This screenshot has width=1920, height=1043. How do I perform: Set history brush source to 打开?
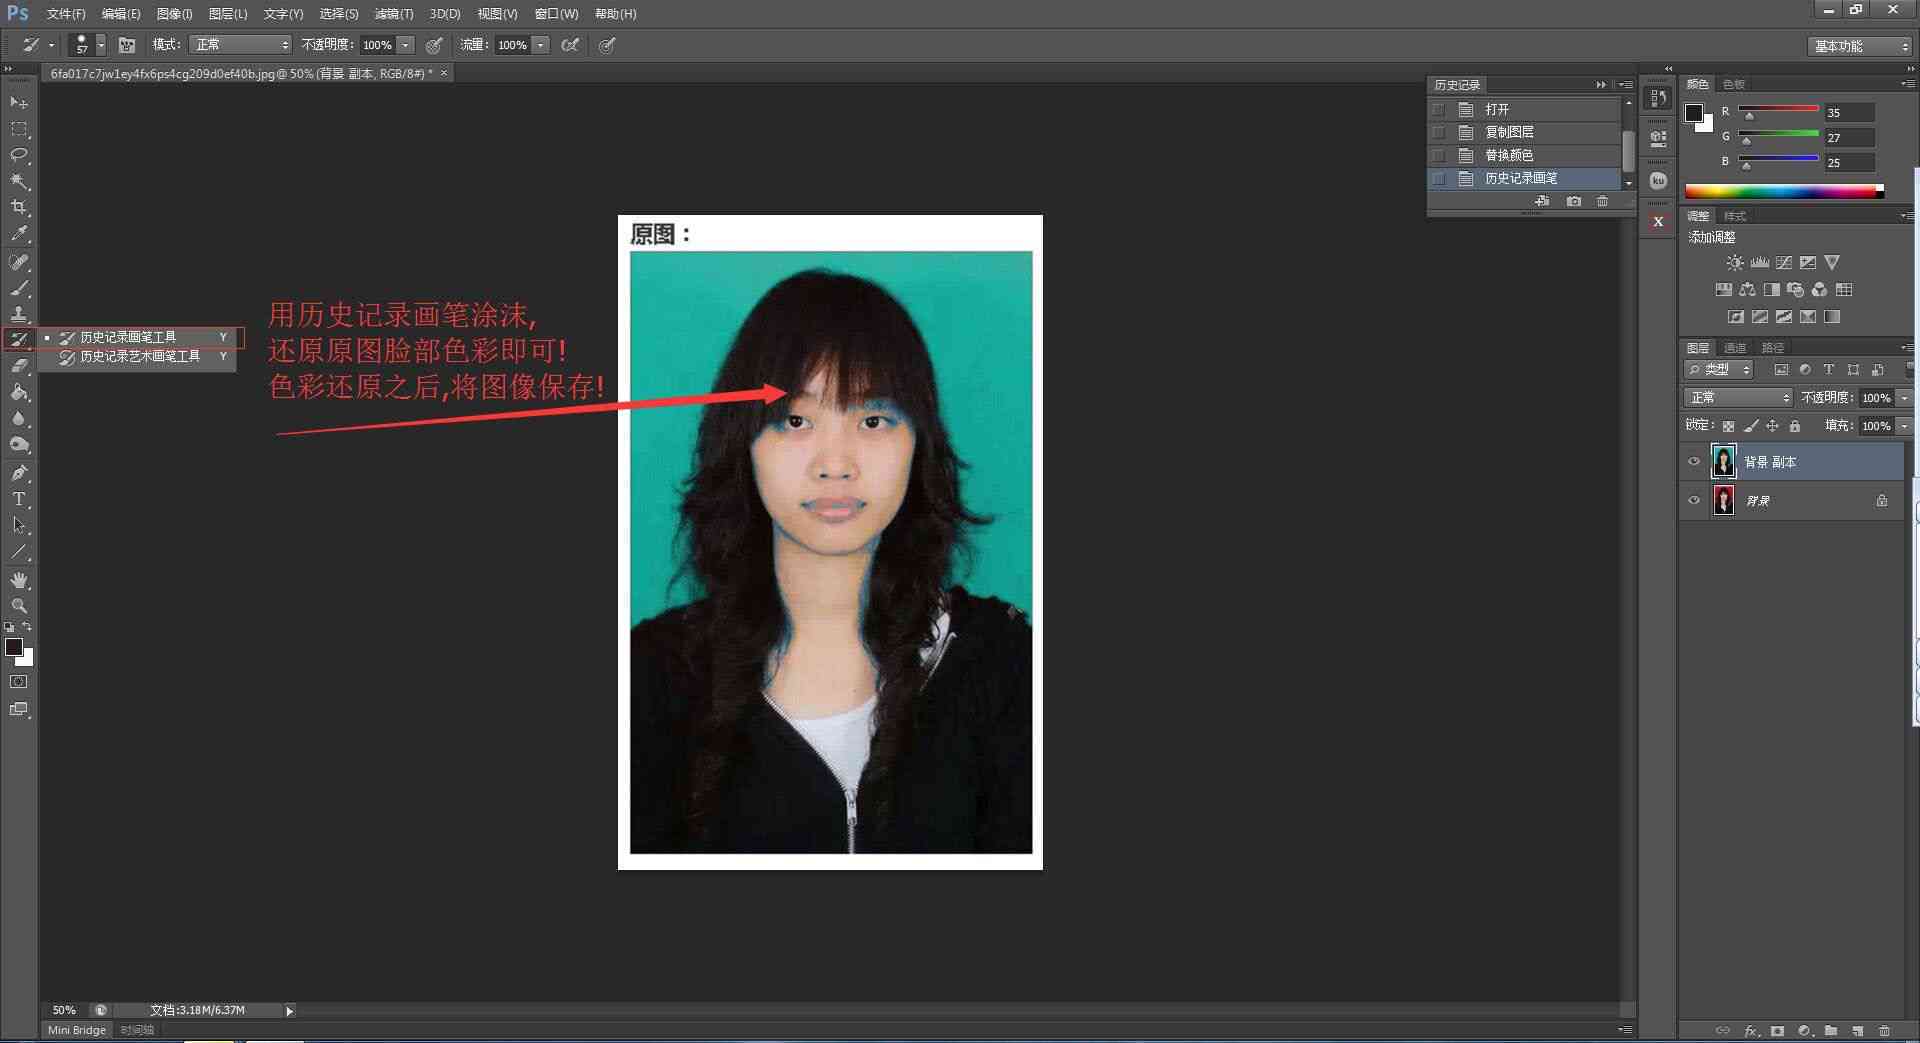pyautogui.click(x=1439, y=109)
